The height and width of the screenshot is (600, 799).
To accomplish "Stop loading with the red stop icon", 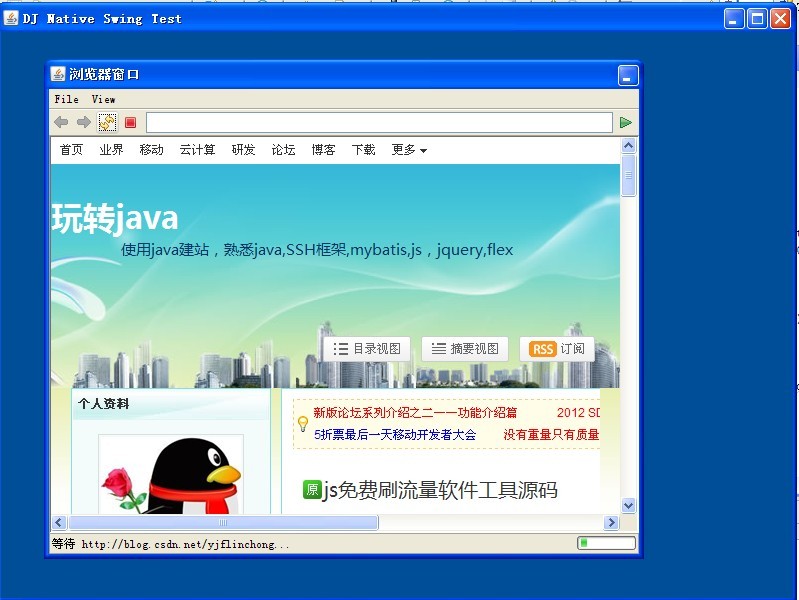I will point(130,122).
